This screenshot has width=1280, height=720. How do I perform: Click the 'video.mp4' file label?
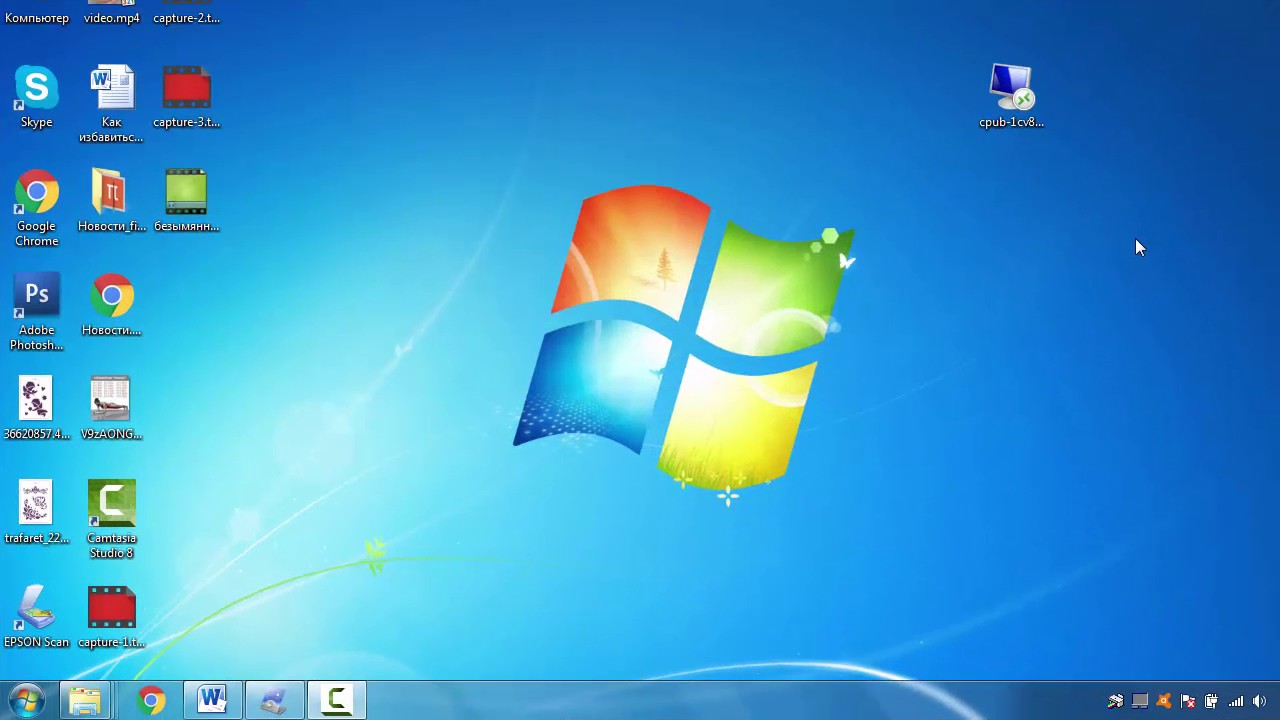point(111,18)
